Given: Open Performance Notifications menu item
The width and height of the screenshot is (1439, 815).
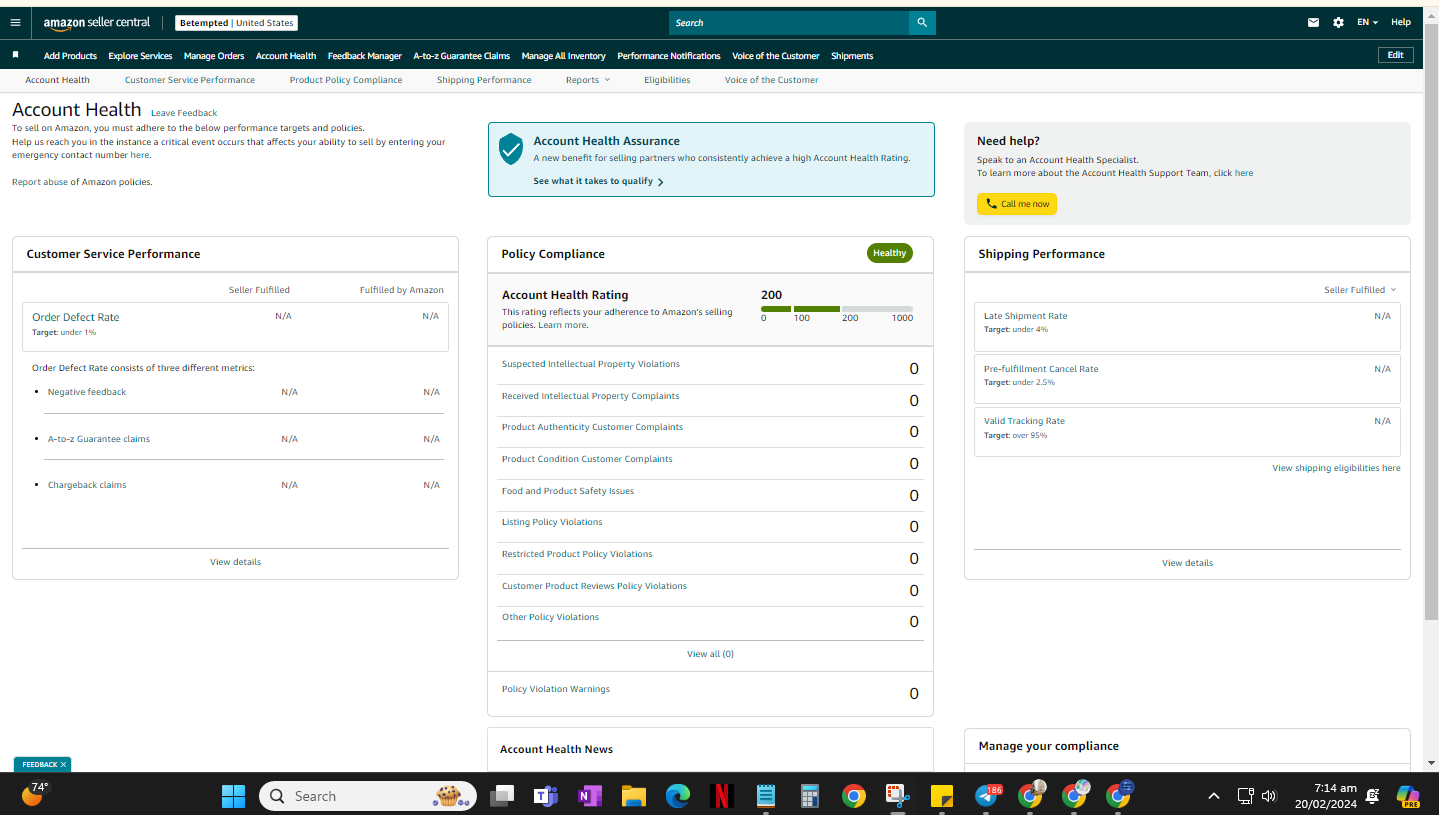Looking at the screenshot, I should 668,56.
